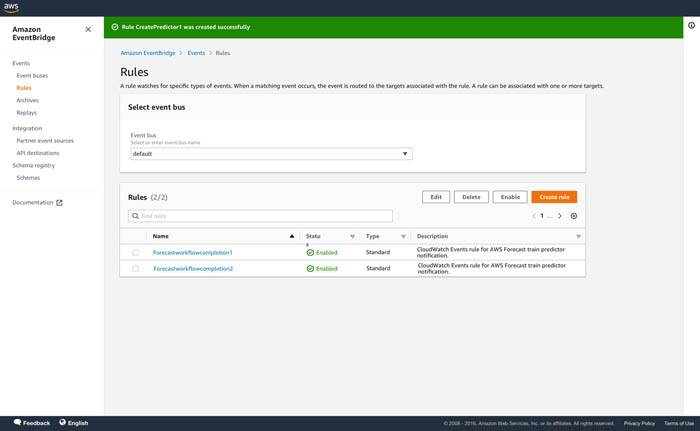The height and width of the screenshot is (431, 700).
Task: Change language via English footer link
Action: (78, 423)
